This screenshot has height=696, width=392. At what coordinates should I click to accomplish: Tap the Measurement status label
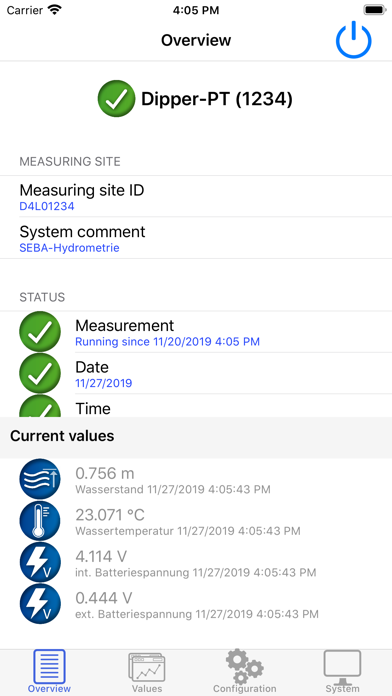125,325
